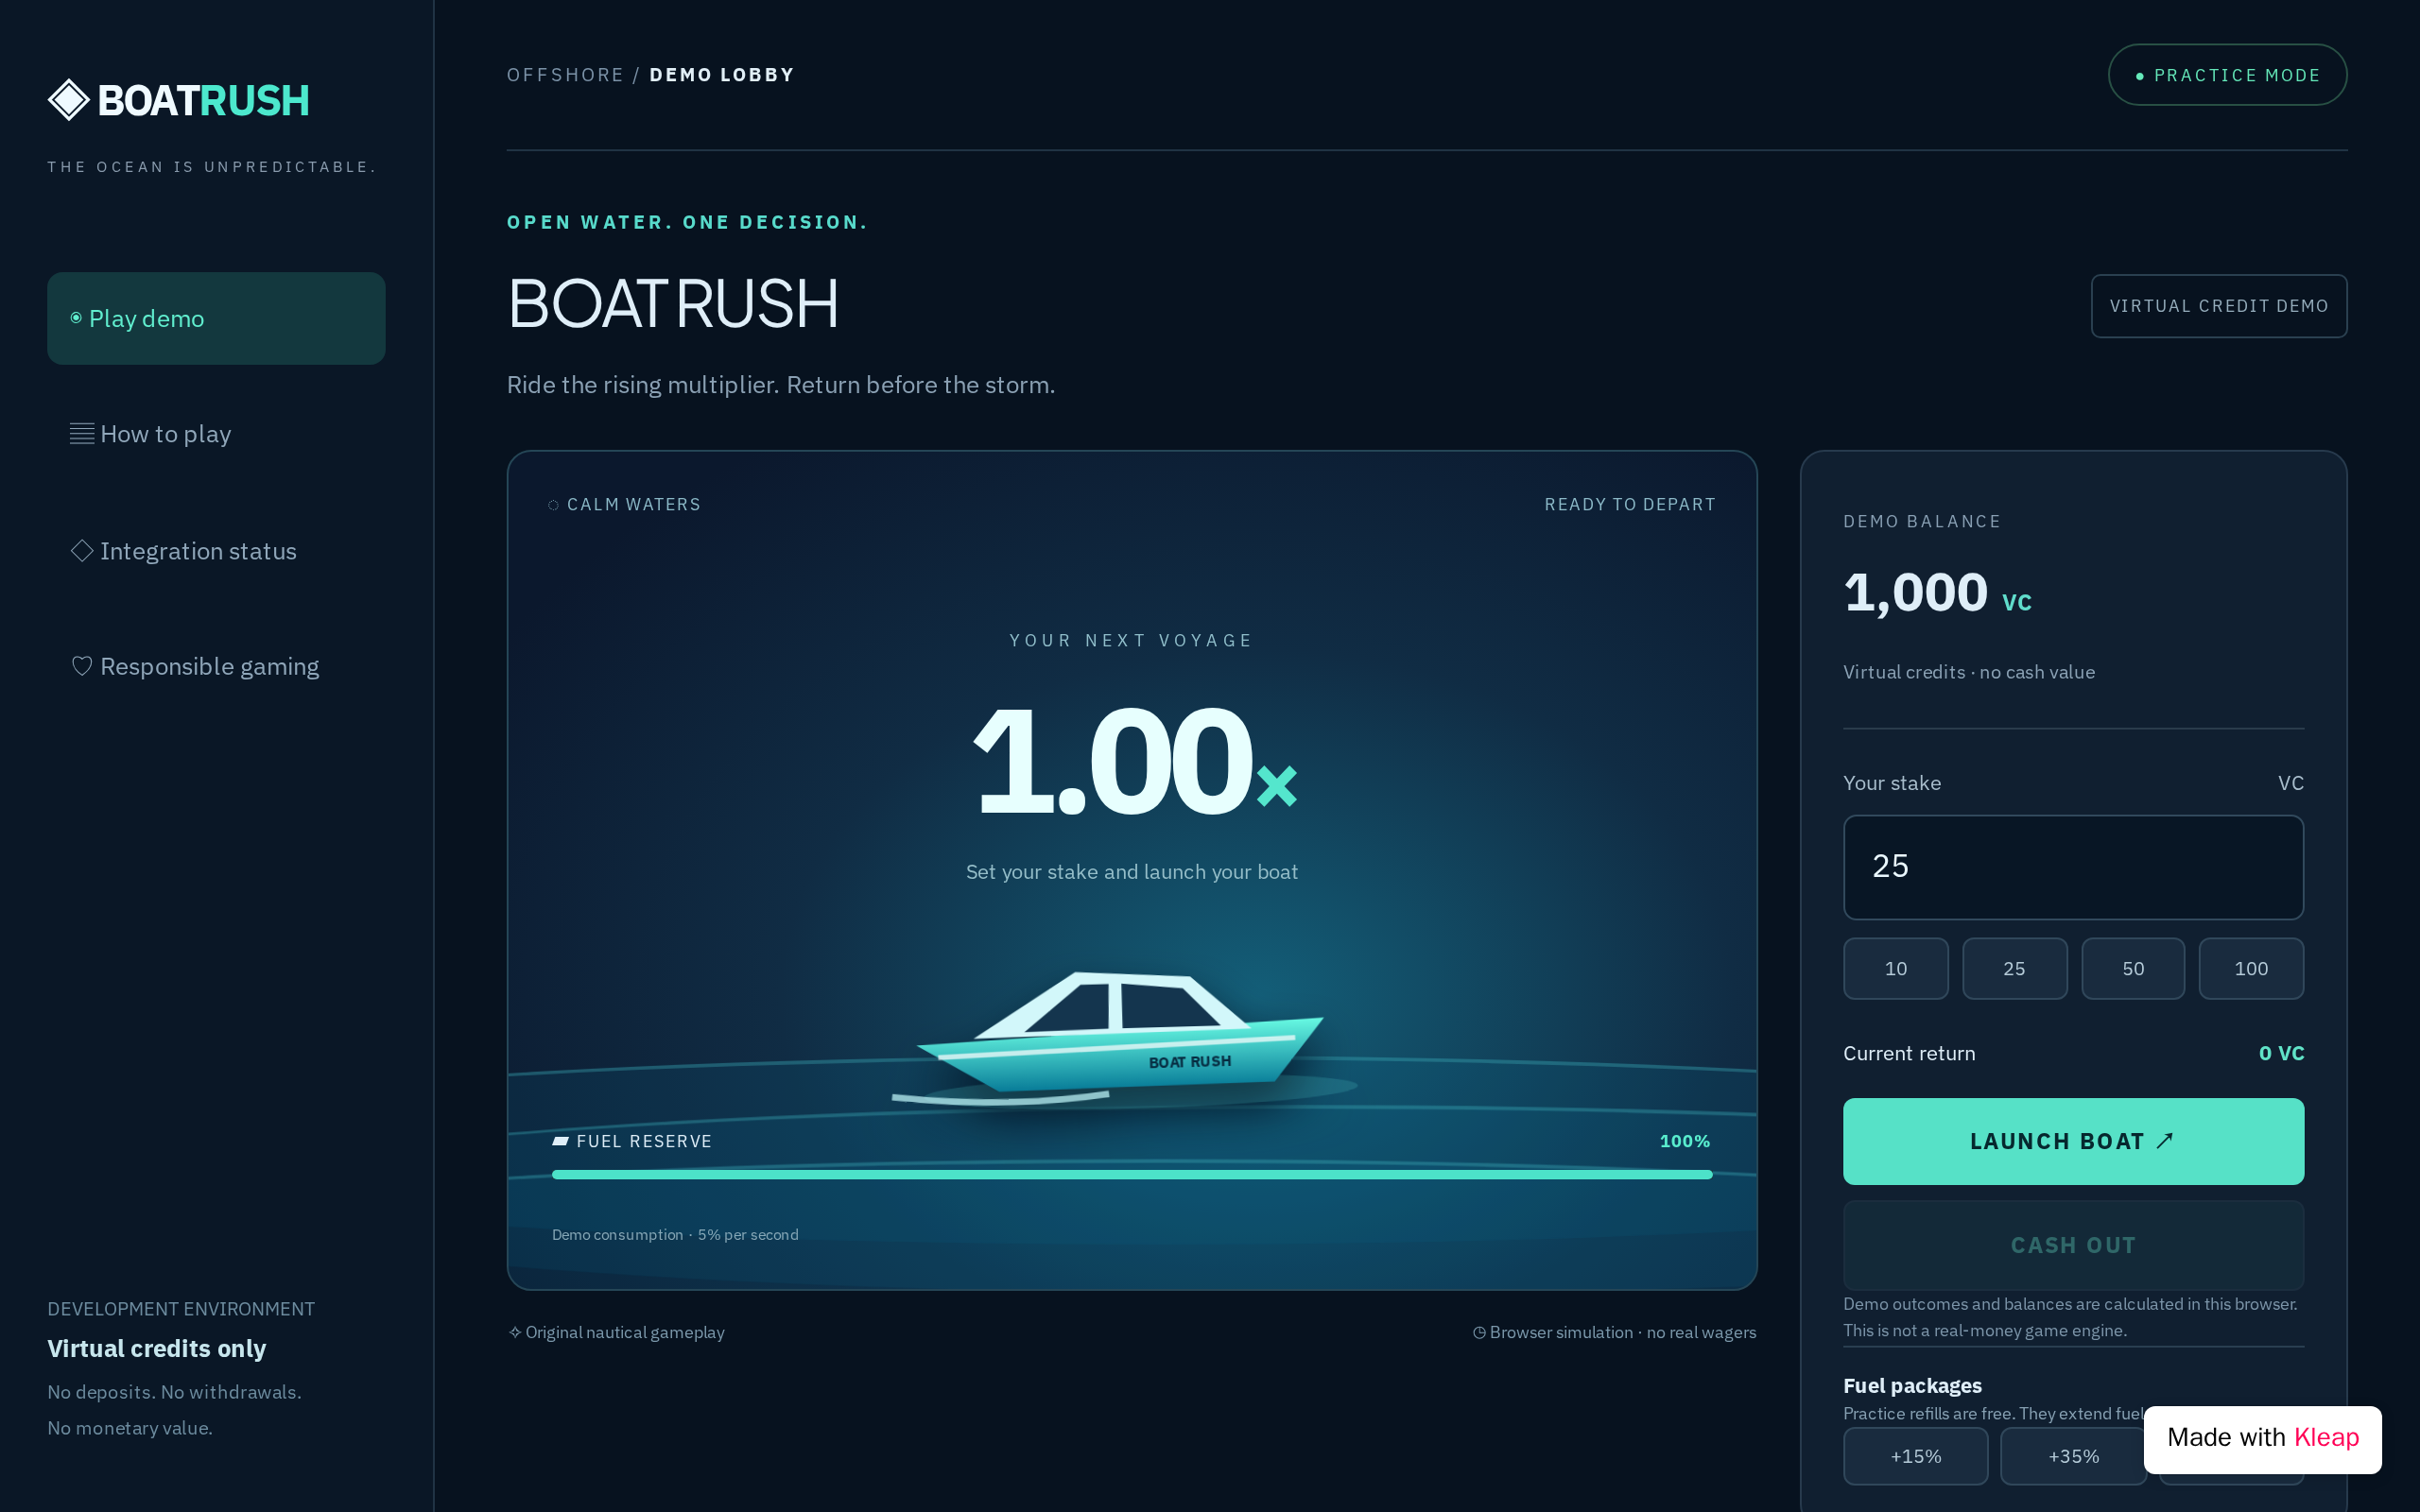Click the How to play lines icon
The width and height of the screenshot is (2420, 1512).
(82, 434)
